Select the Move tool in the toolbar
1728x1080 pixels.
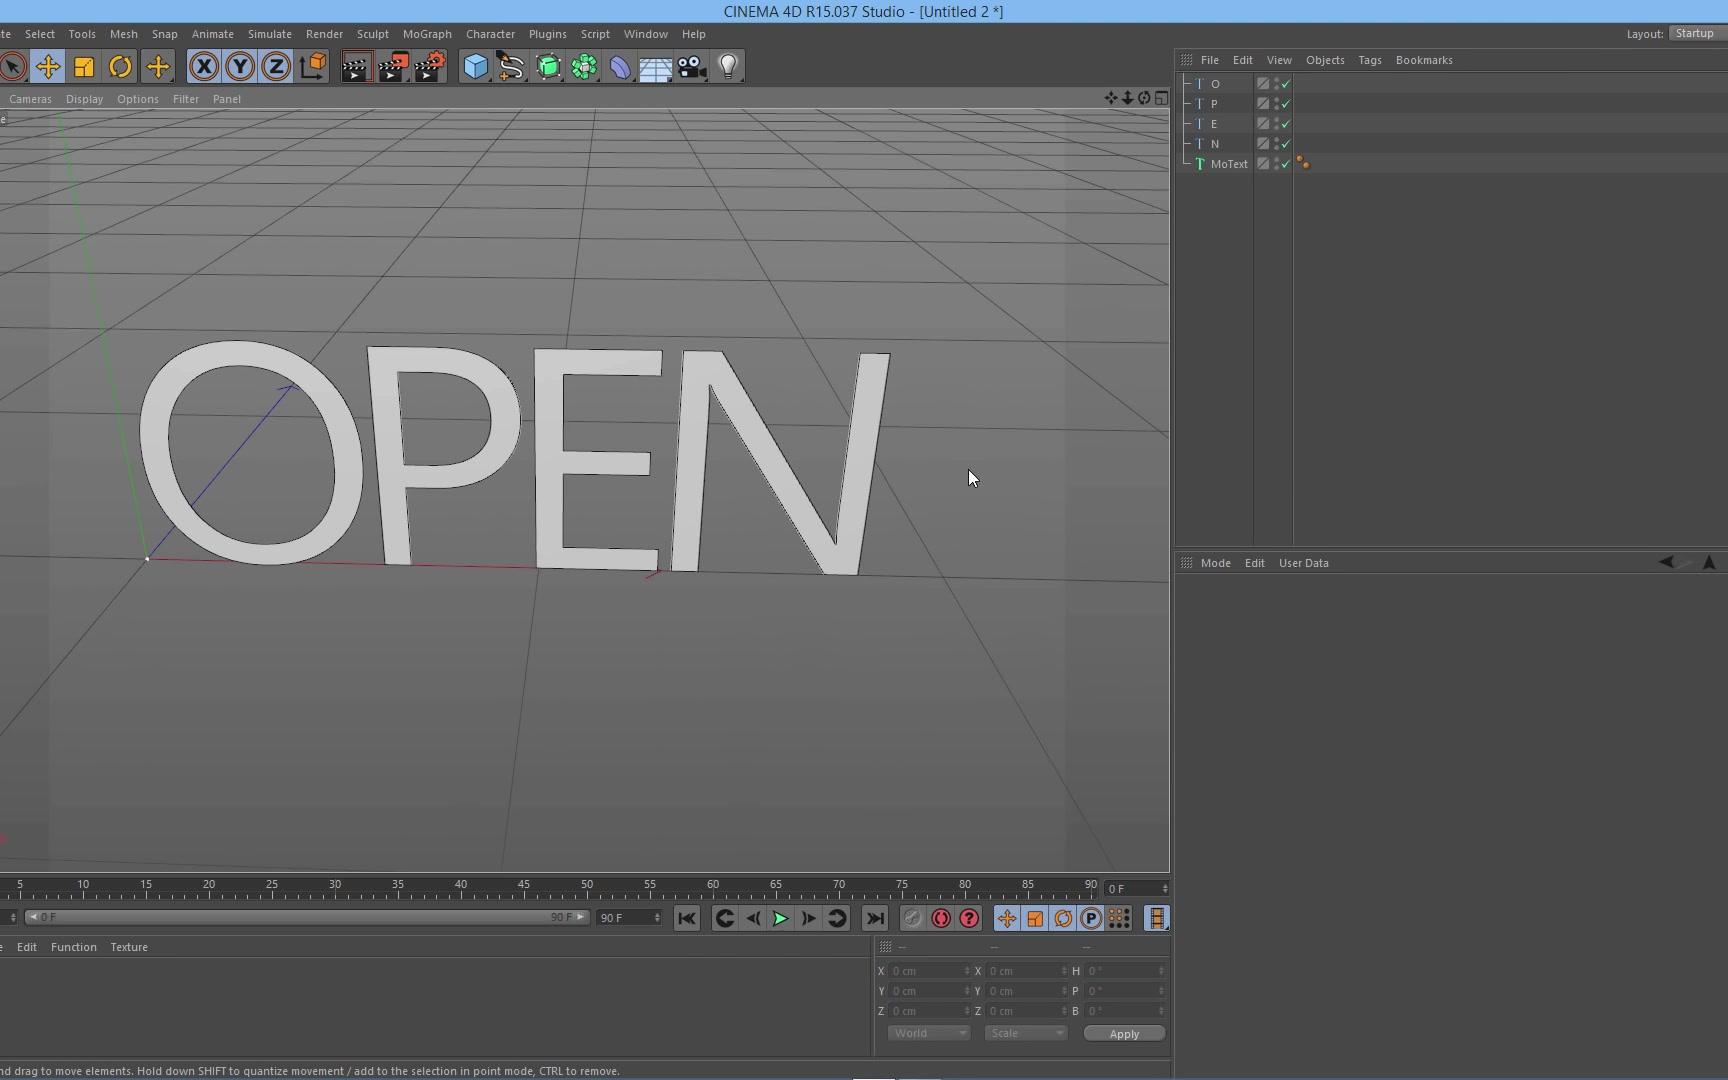(x=48, y=66)
